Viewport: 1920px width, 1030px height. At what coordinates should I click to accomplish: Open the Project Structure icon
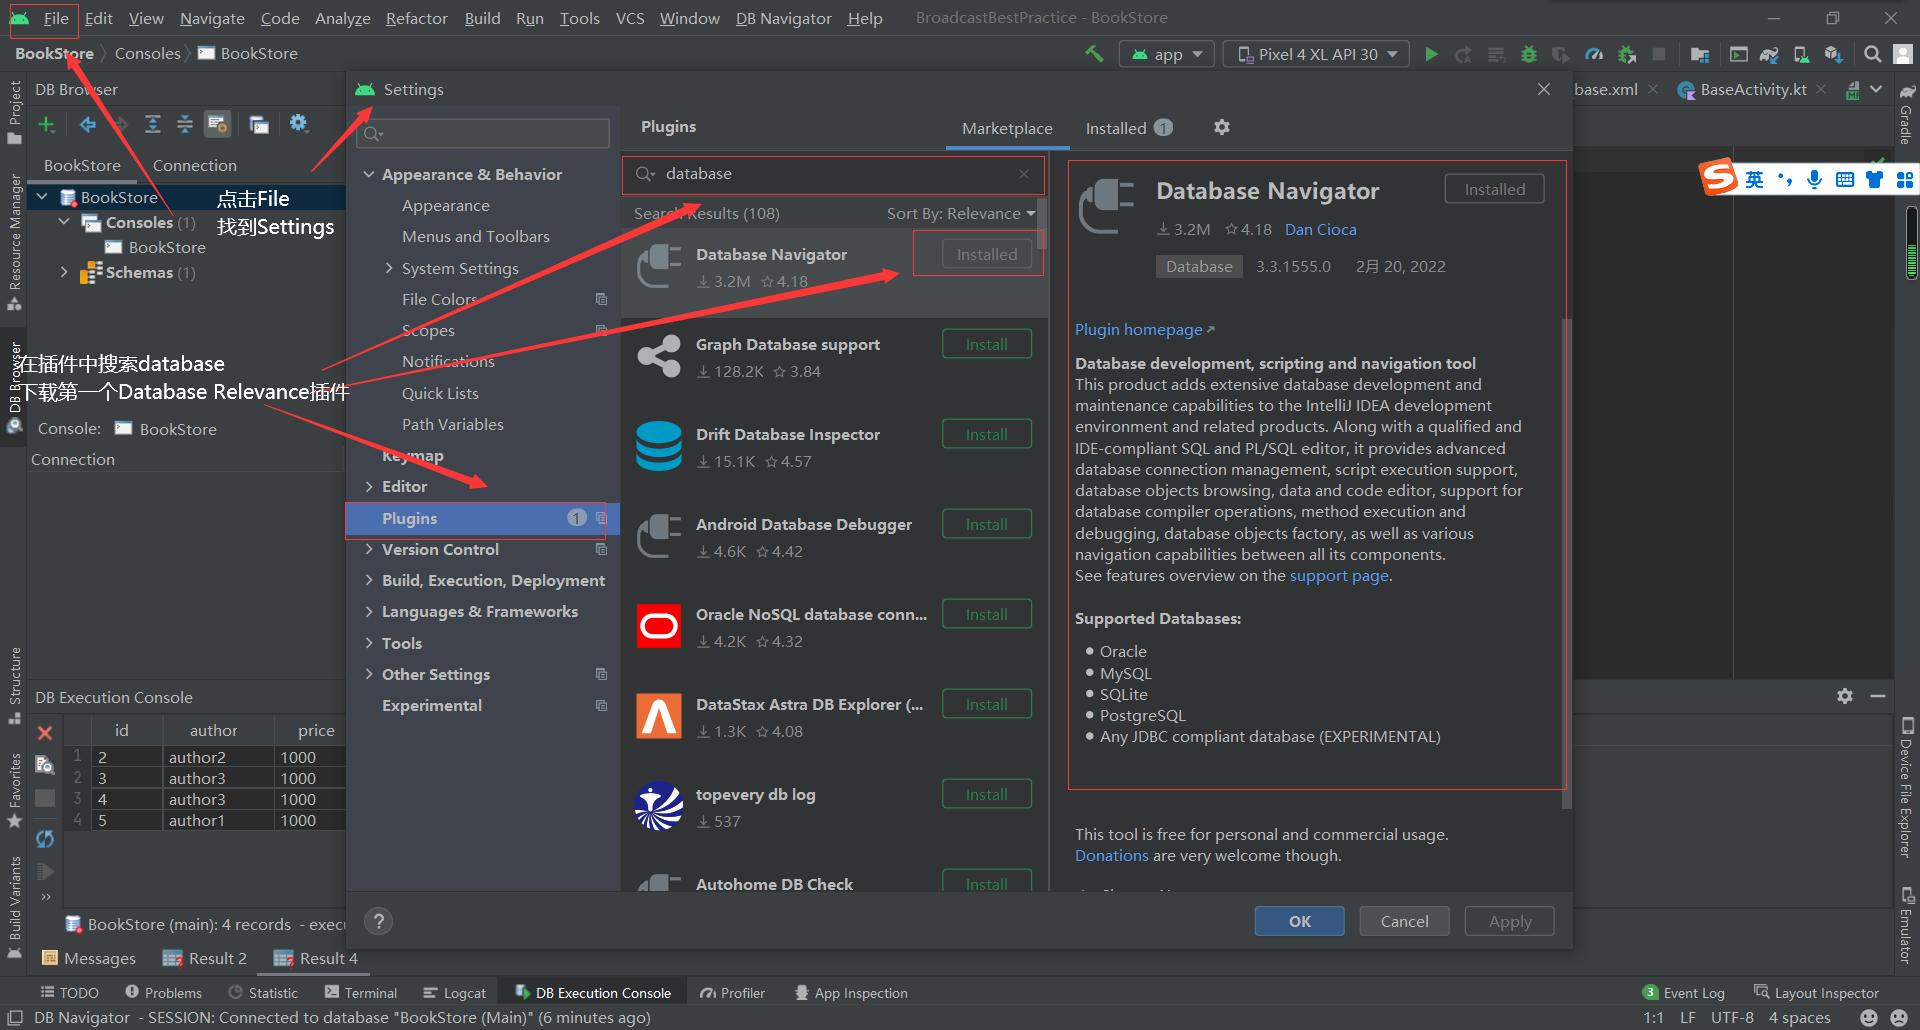(x=1699, y=54)
